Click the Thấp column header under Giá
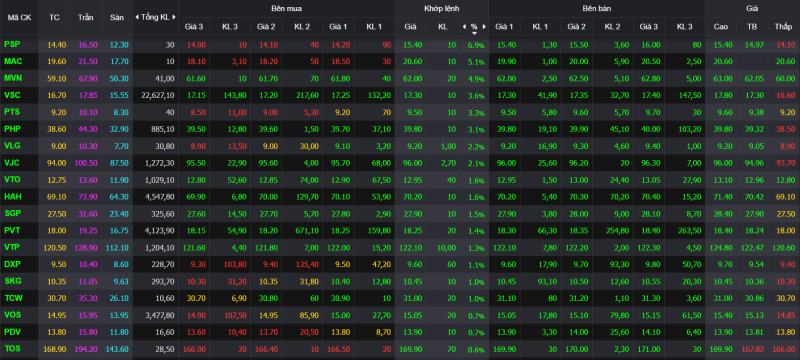 click(x=783, y=27)
